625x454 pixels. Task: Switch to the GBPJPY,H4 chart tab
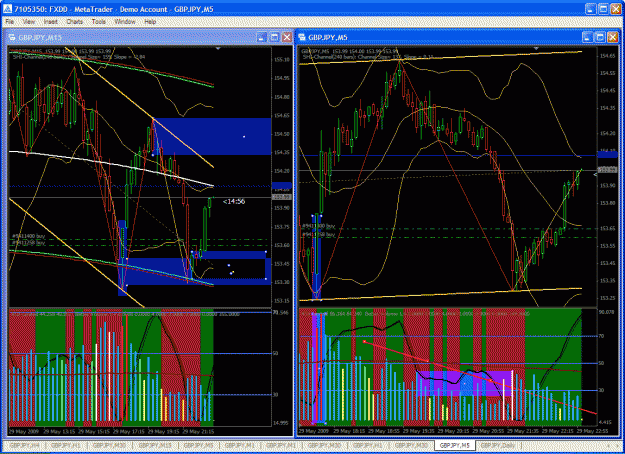pyautogui.click(x=24, y=445)
